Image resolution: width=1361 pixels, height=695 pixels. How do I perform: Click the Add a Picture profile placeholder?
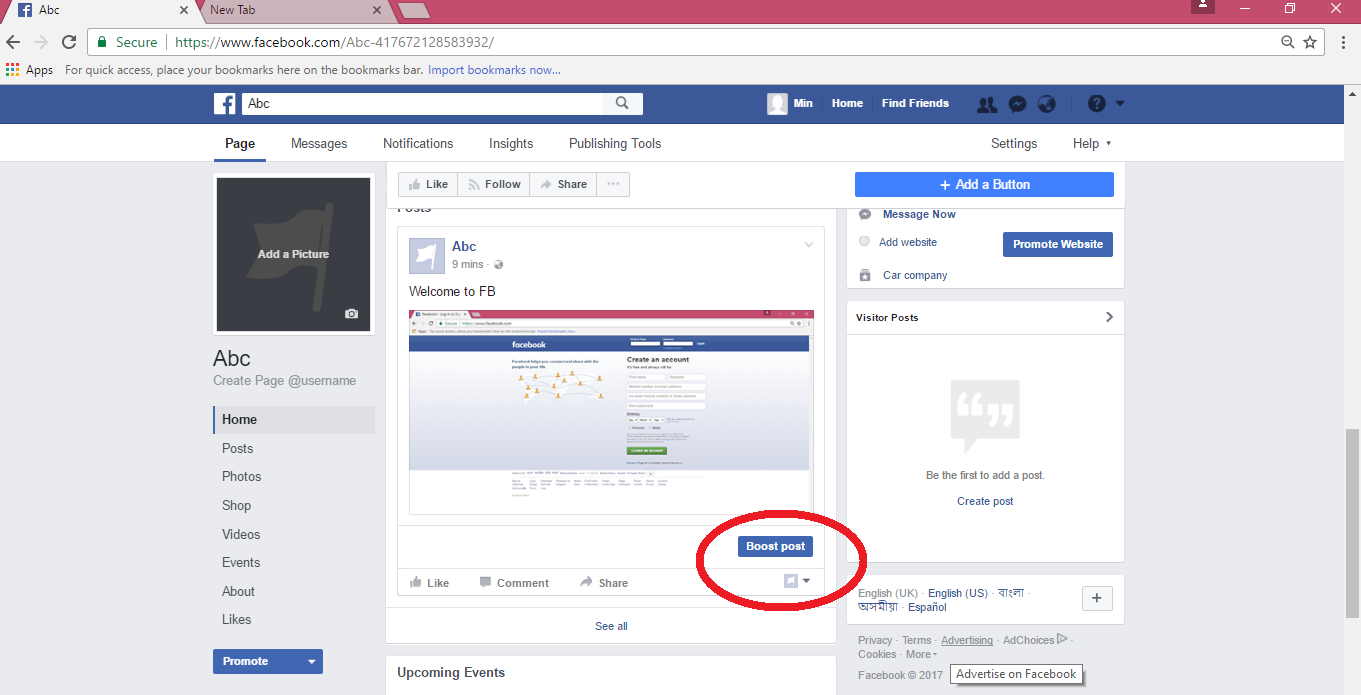coord(294,254)
